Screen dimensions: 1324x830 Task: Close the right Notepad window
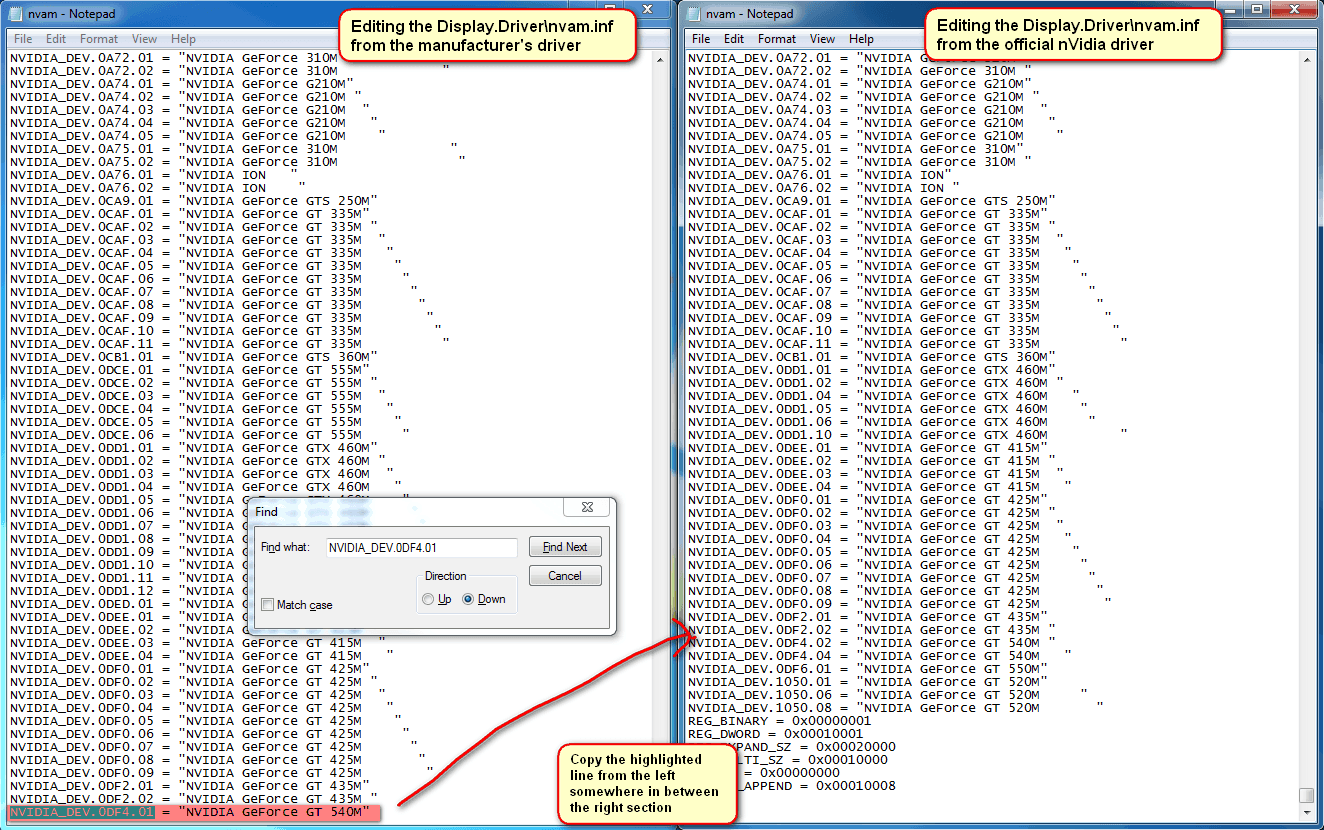click(1294, 10)
